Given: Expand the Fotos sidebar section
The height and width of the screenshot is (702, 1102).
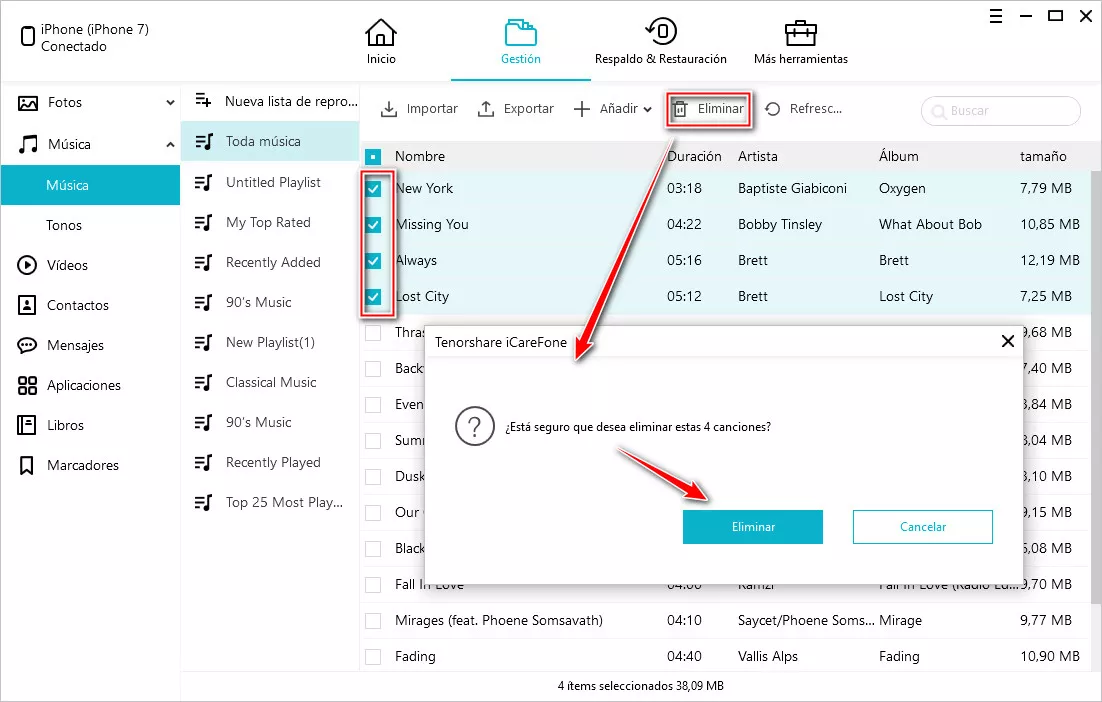Looking at the screenshot, I should 170,103.
